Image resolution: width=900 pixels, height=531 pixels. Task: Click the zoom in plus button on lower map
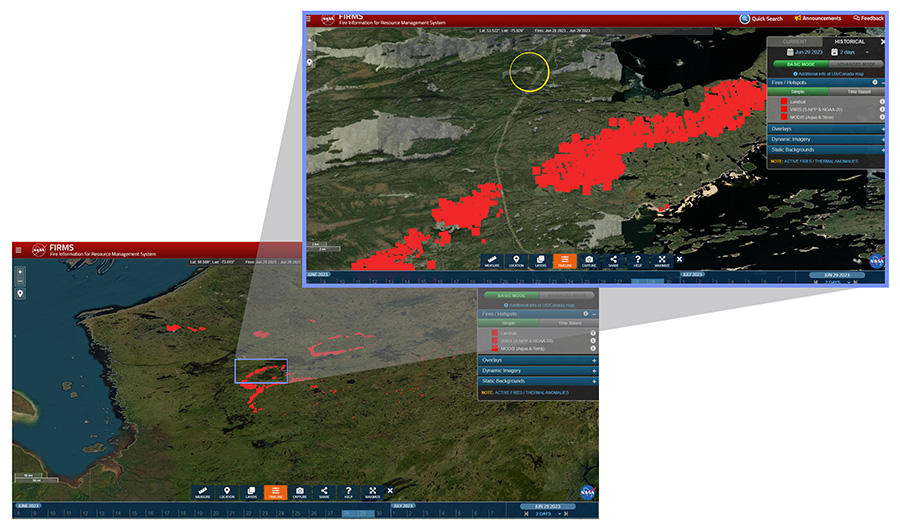[19, 271]
